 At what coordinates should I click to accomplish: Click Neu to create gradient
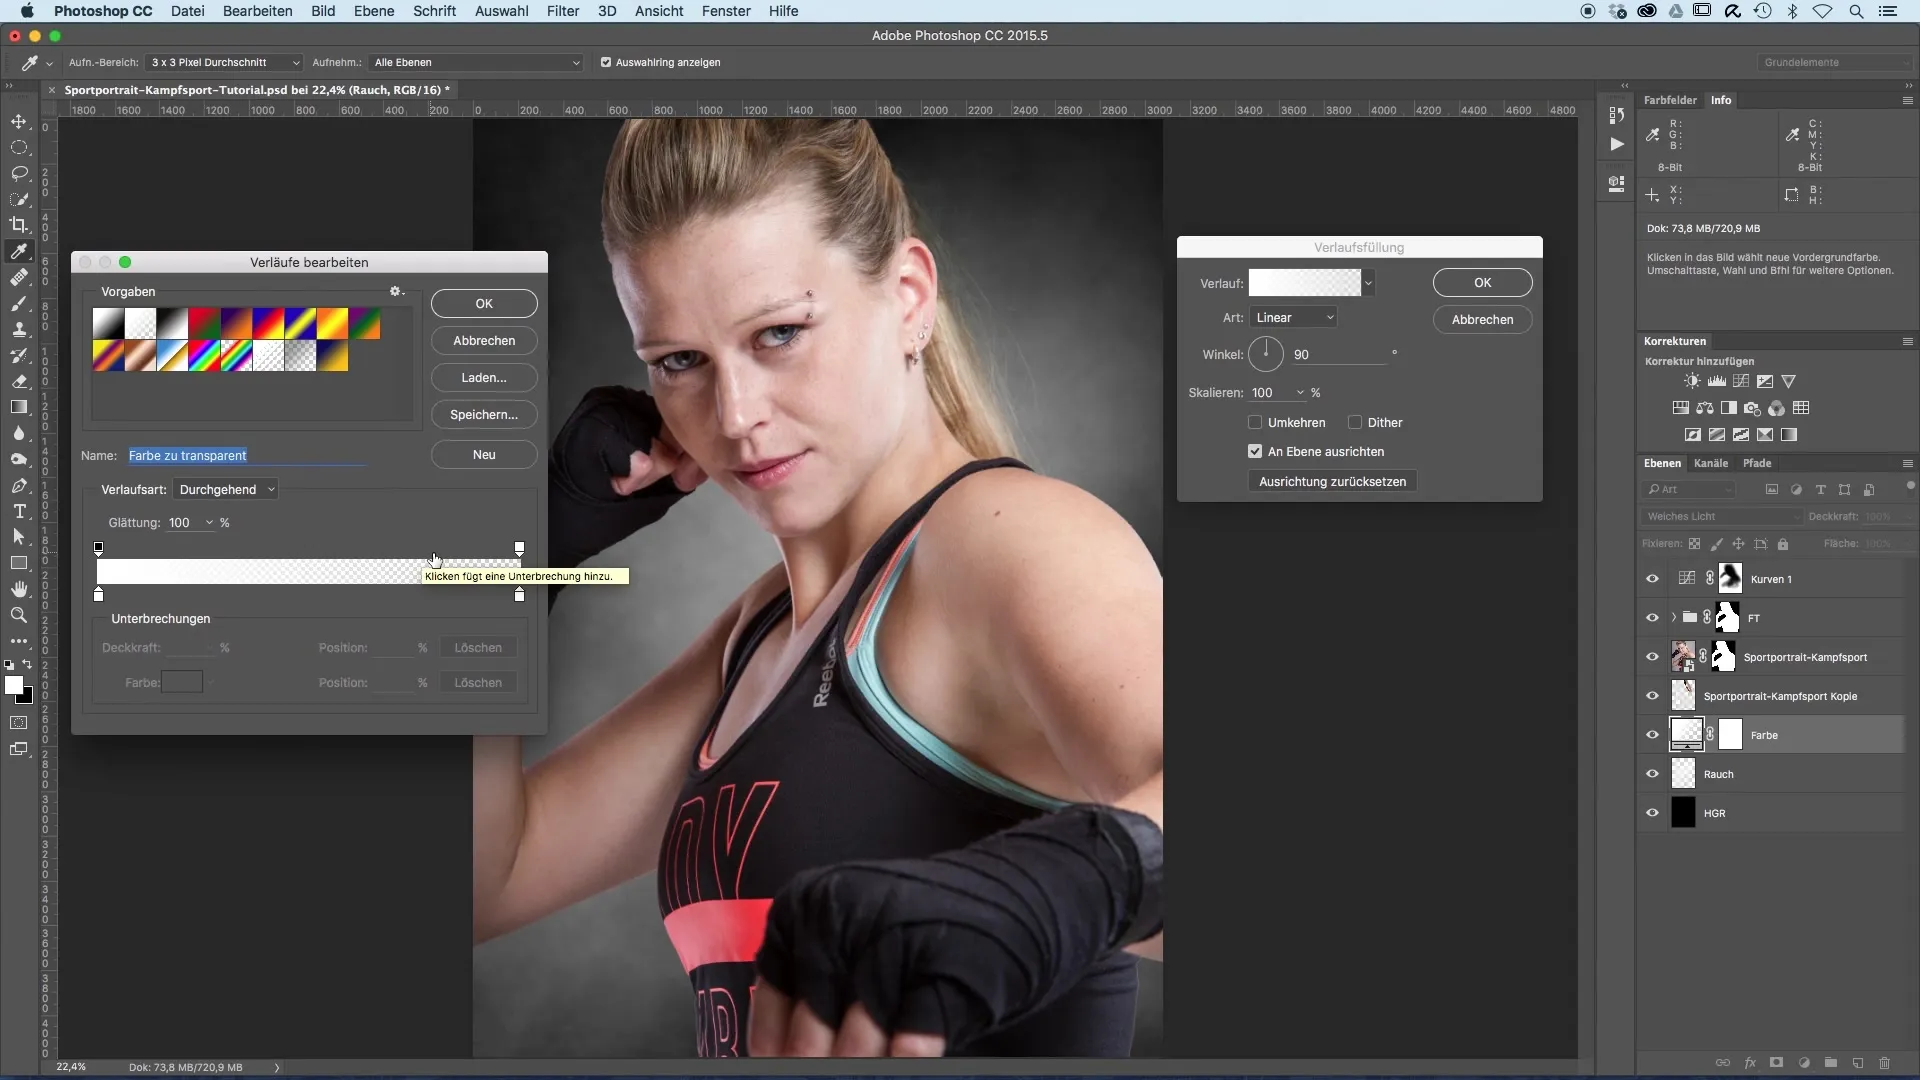(484, 454)
